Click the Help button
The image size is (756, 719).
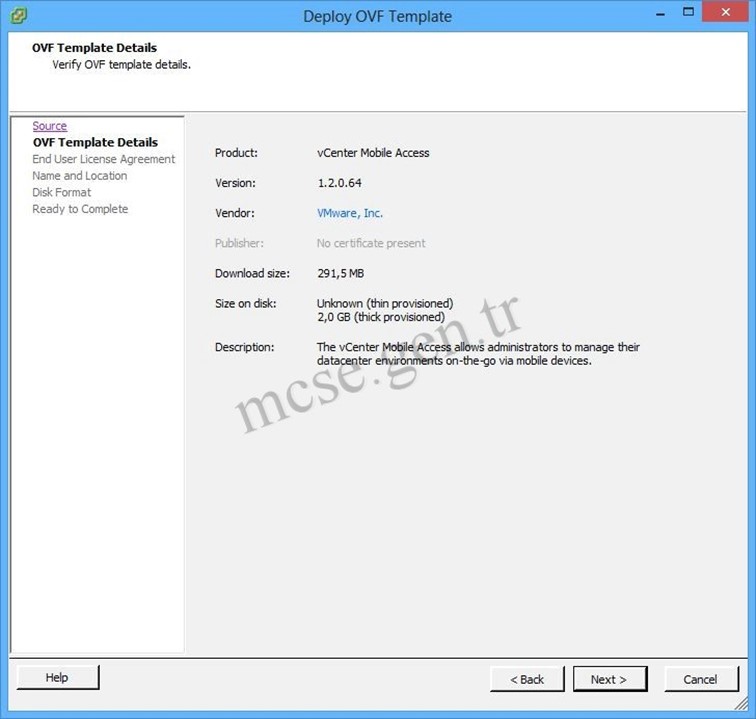pyautogui.click(x=58, y=678)
